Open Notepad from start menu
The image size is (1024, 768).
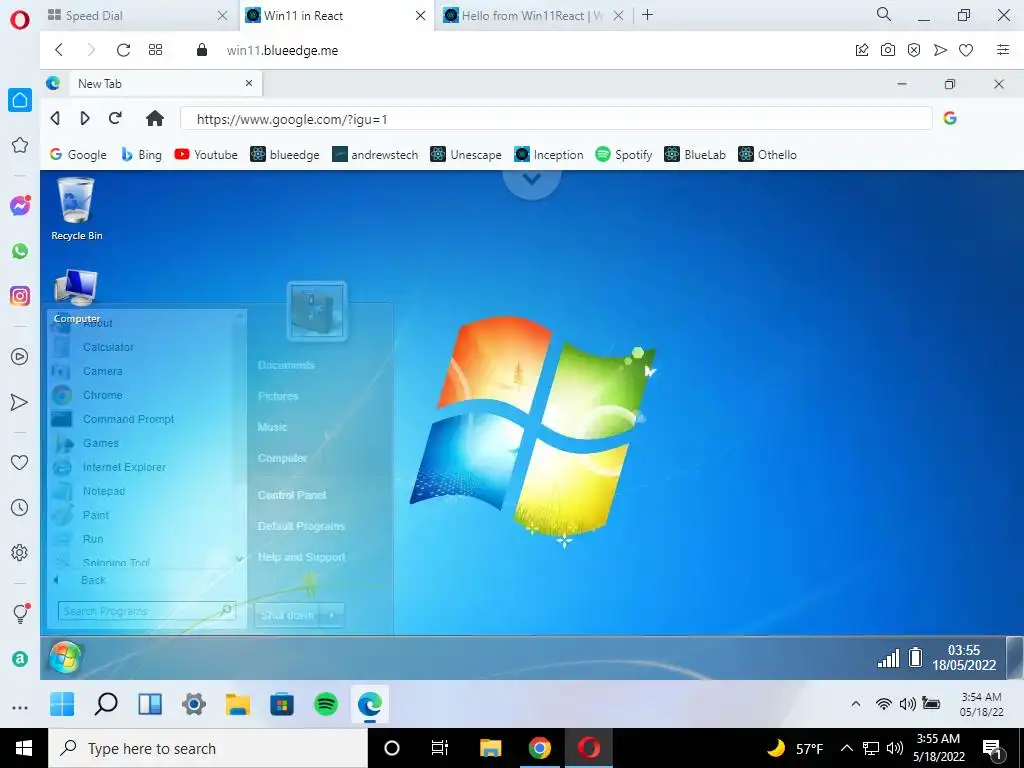click(104, 491)
